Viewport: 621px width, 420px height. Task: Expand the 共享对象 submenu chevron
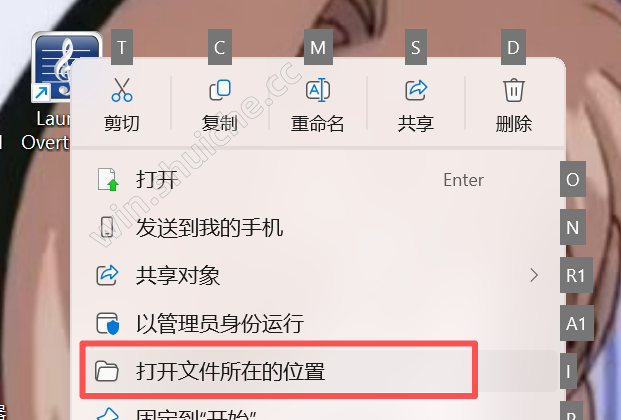coord(534,275)
